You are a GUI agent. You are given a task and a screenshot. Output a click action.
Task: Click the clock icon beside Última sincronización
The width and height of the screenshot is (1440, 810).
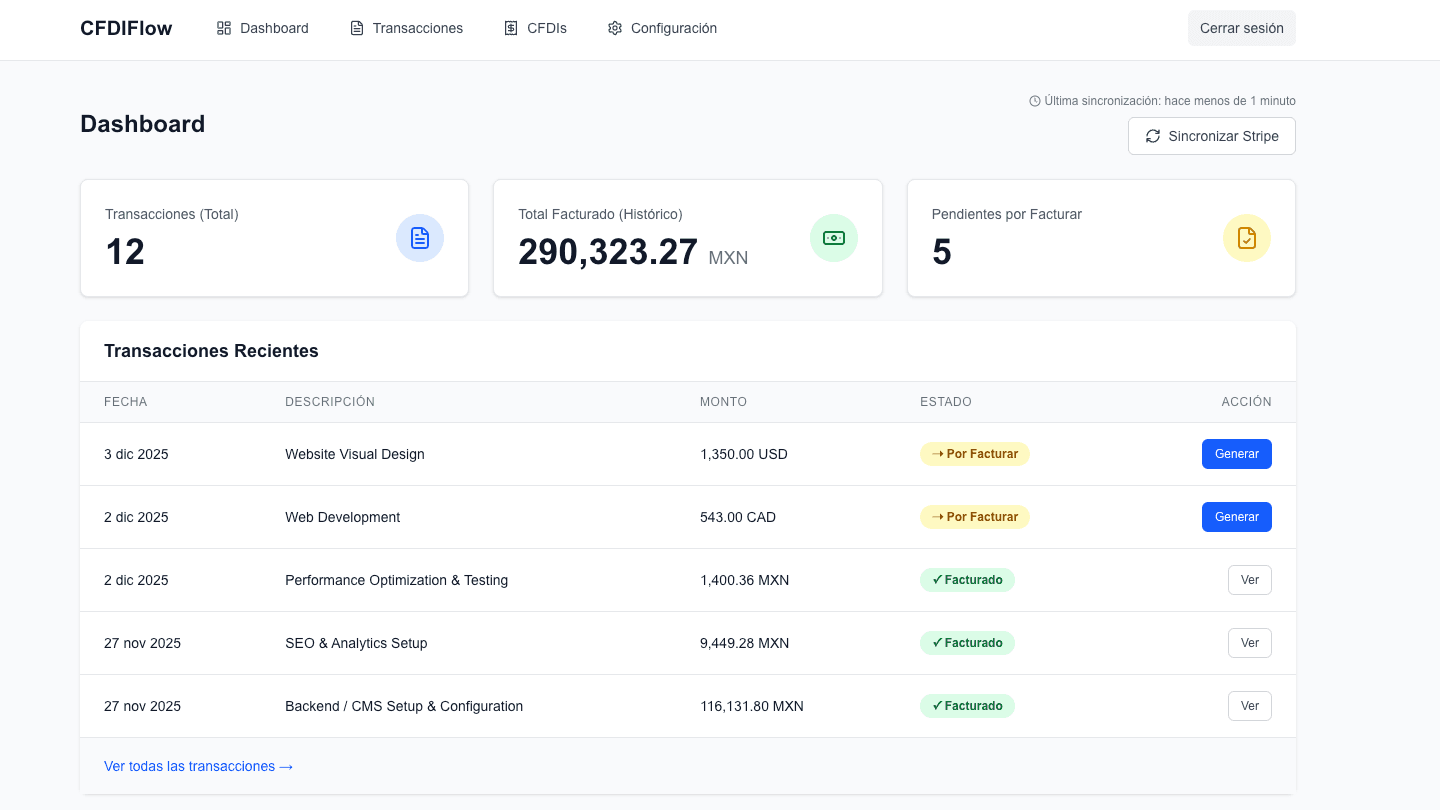point(1035,101)
